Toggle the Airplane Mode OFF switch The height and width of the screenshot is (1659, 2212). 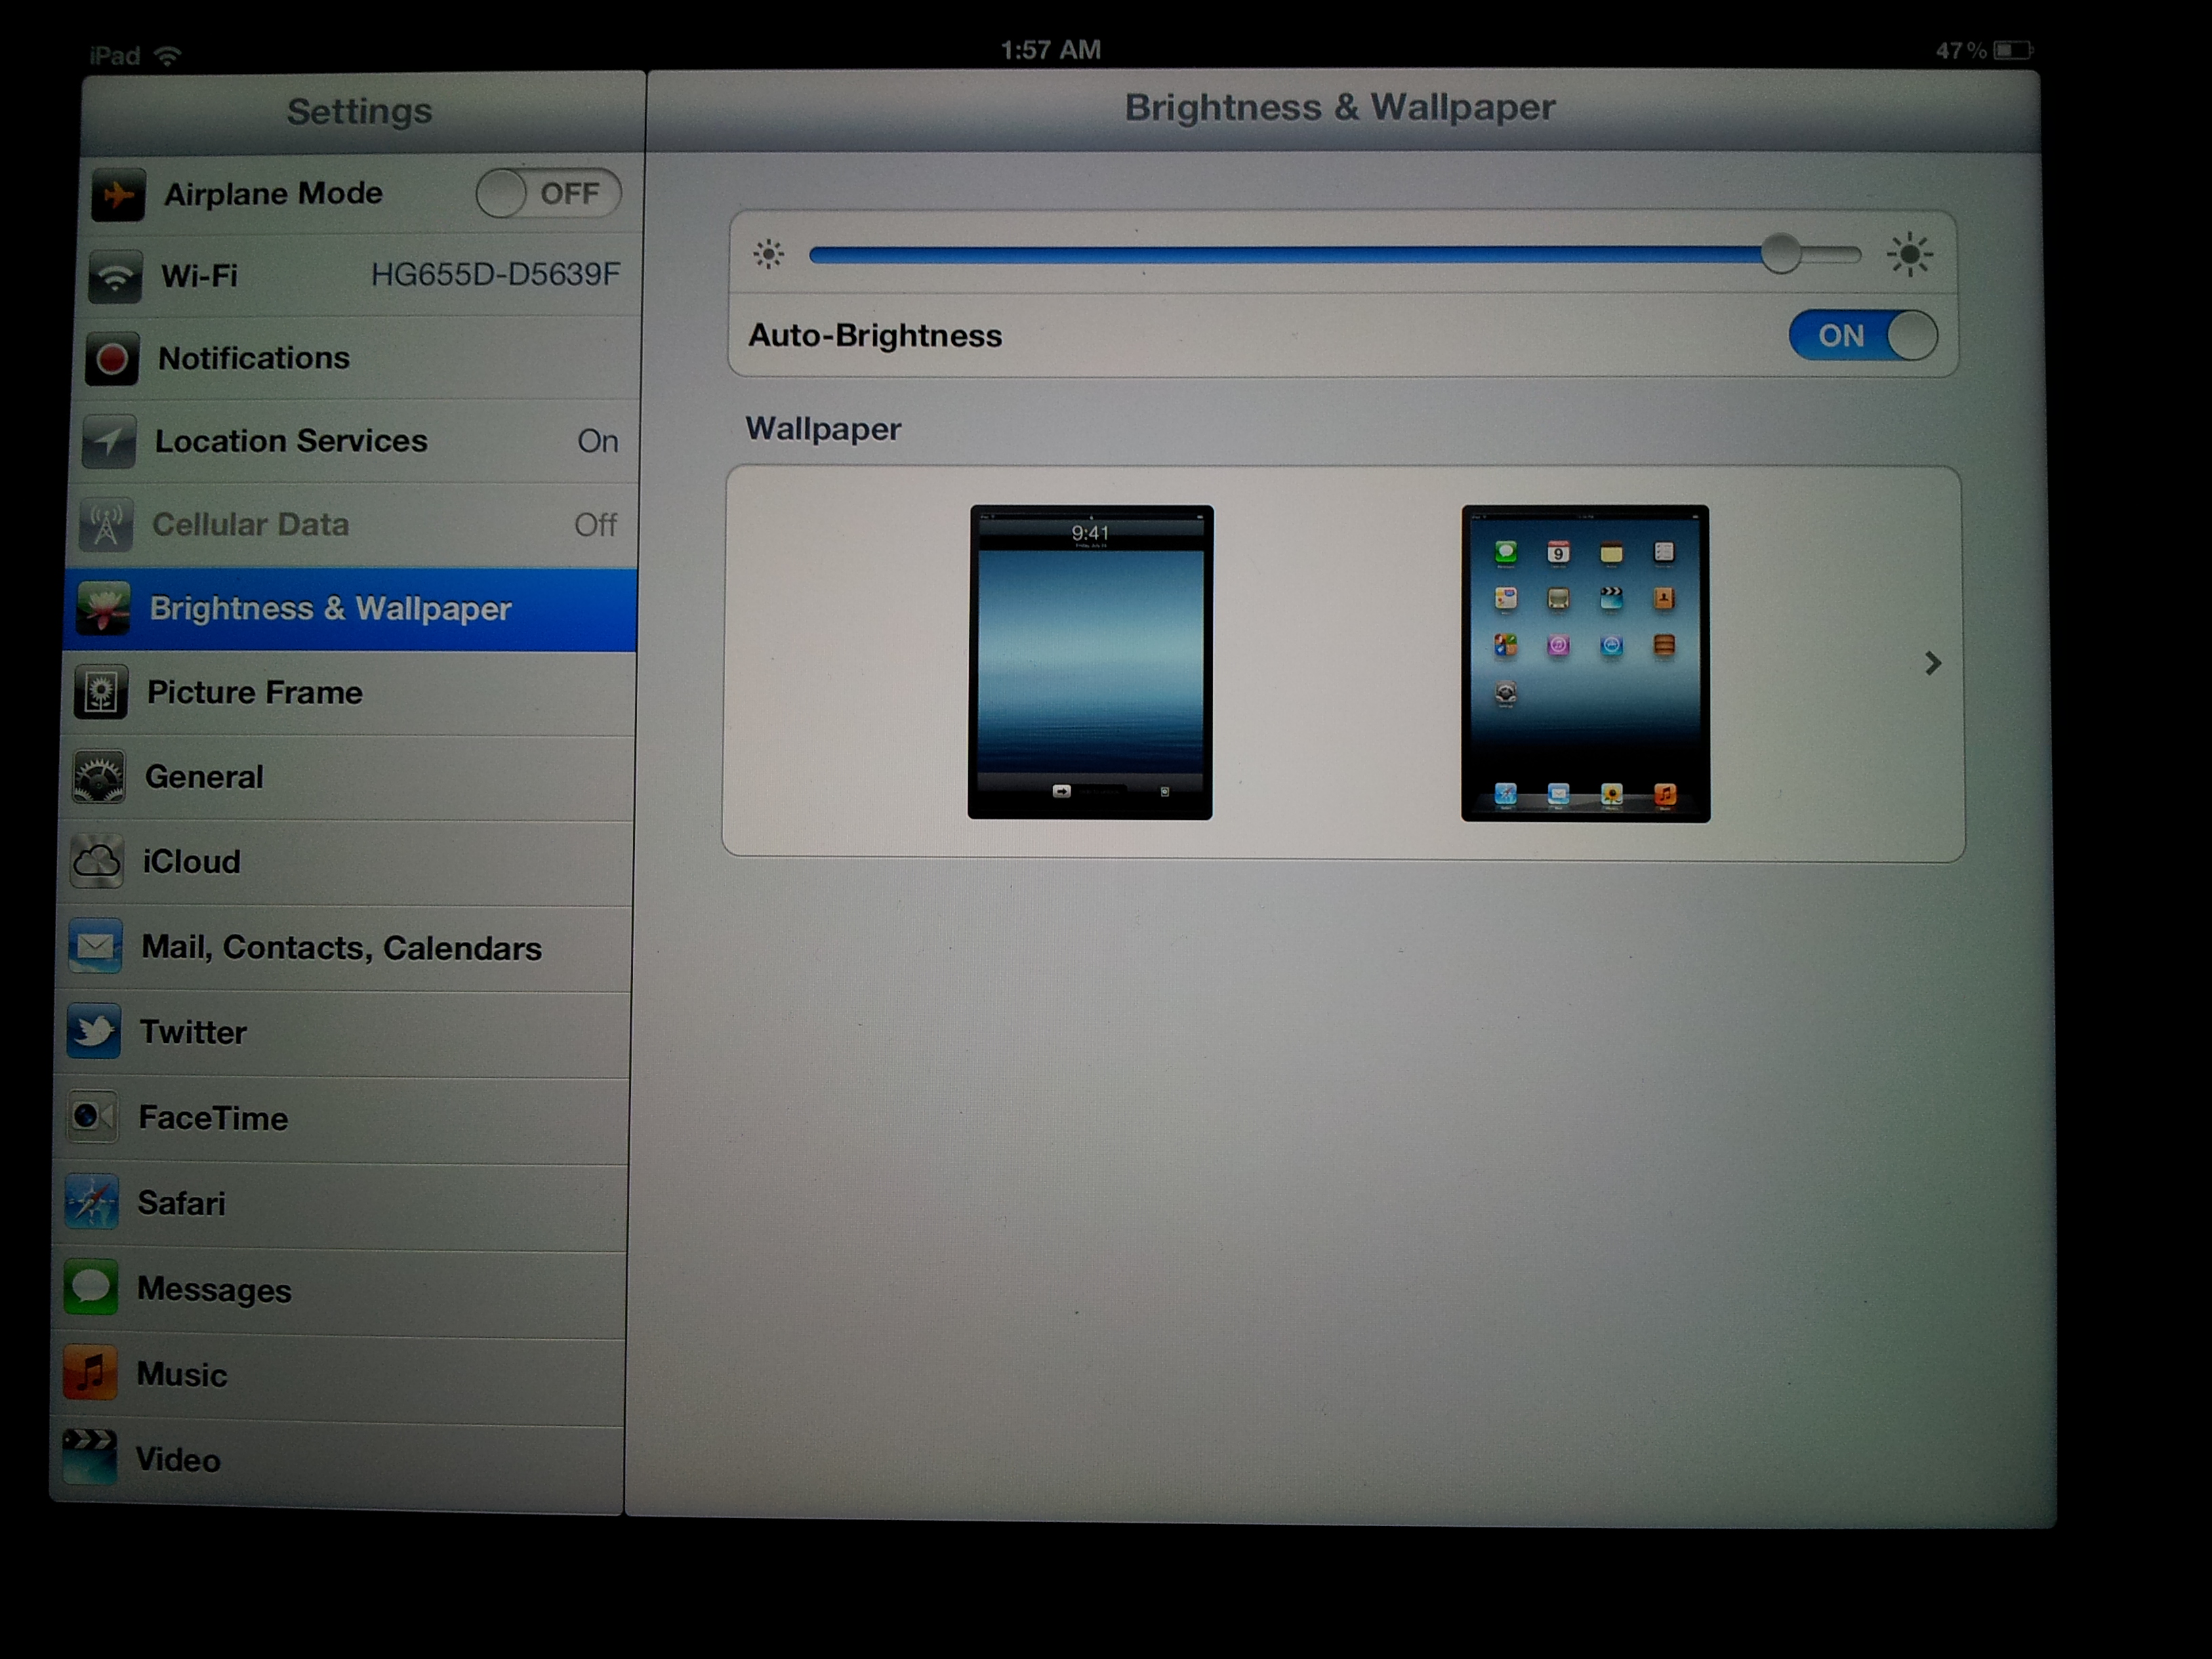tap(548, 193)
